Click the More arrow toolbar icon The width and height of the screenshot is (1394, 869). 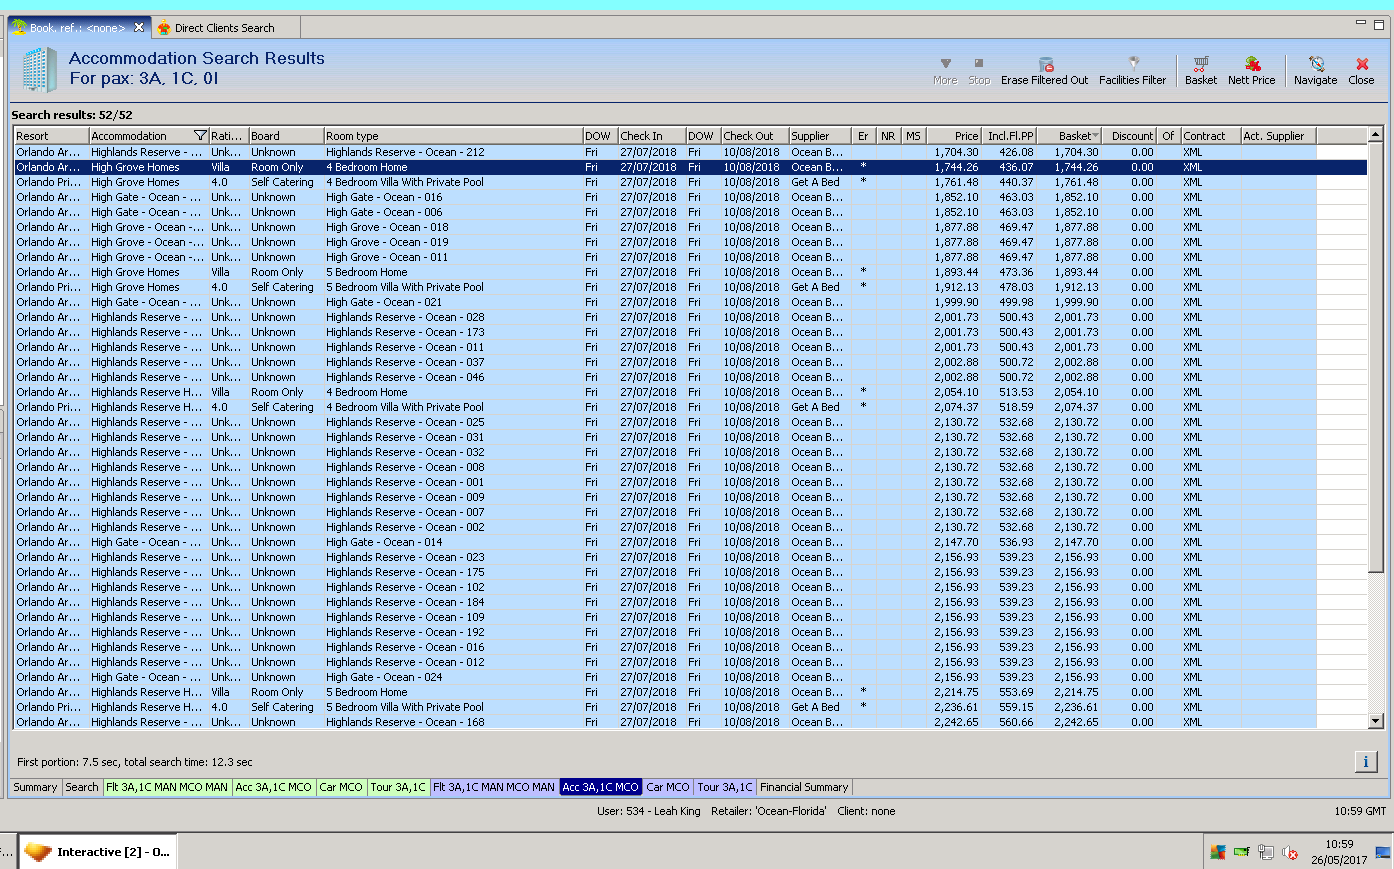945,70
